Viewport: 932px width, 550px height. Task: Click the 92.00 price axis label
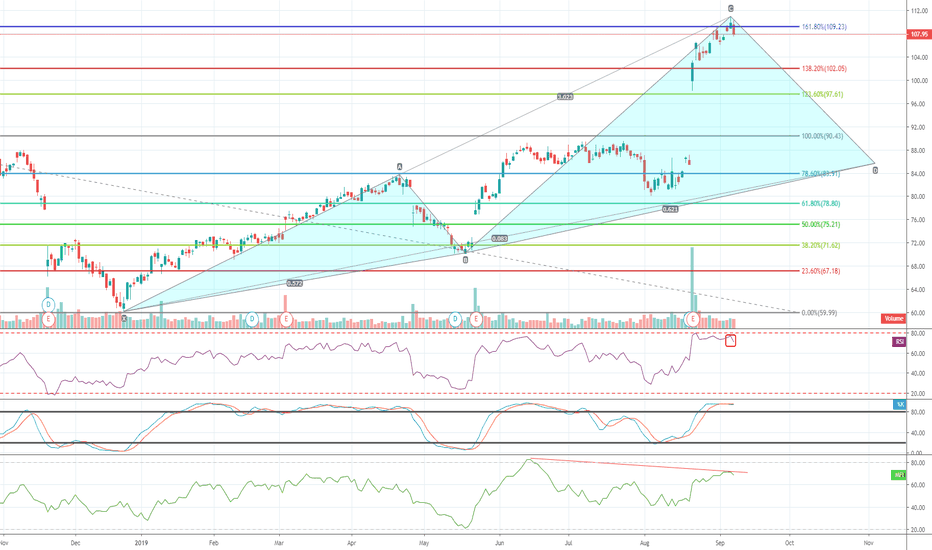click(919, 127)
